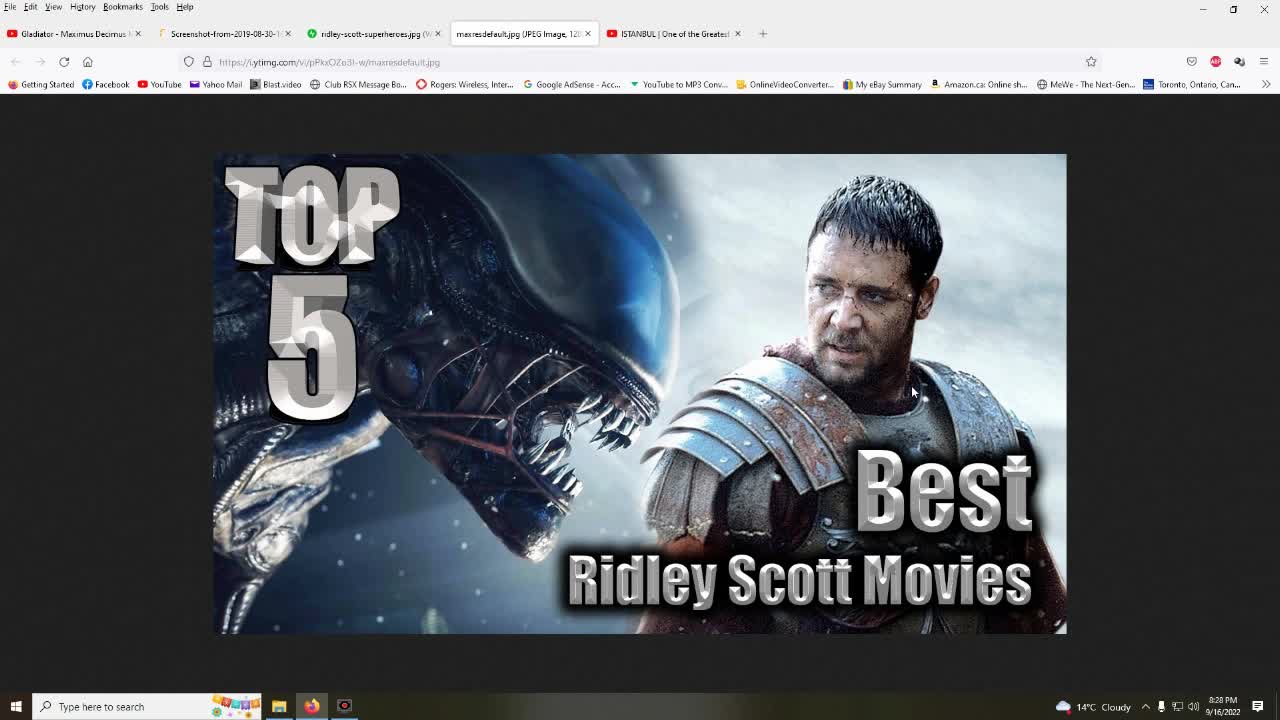Switch to the Screenshot-from-2019-08-30 tab
The height and width of the screenshot is (720, 1280).
click(x=224, y=34)
